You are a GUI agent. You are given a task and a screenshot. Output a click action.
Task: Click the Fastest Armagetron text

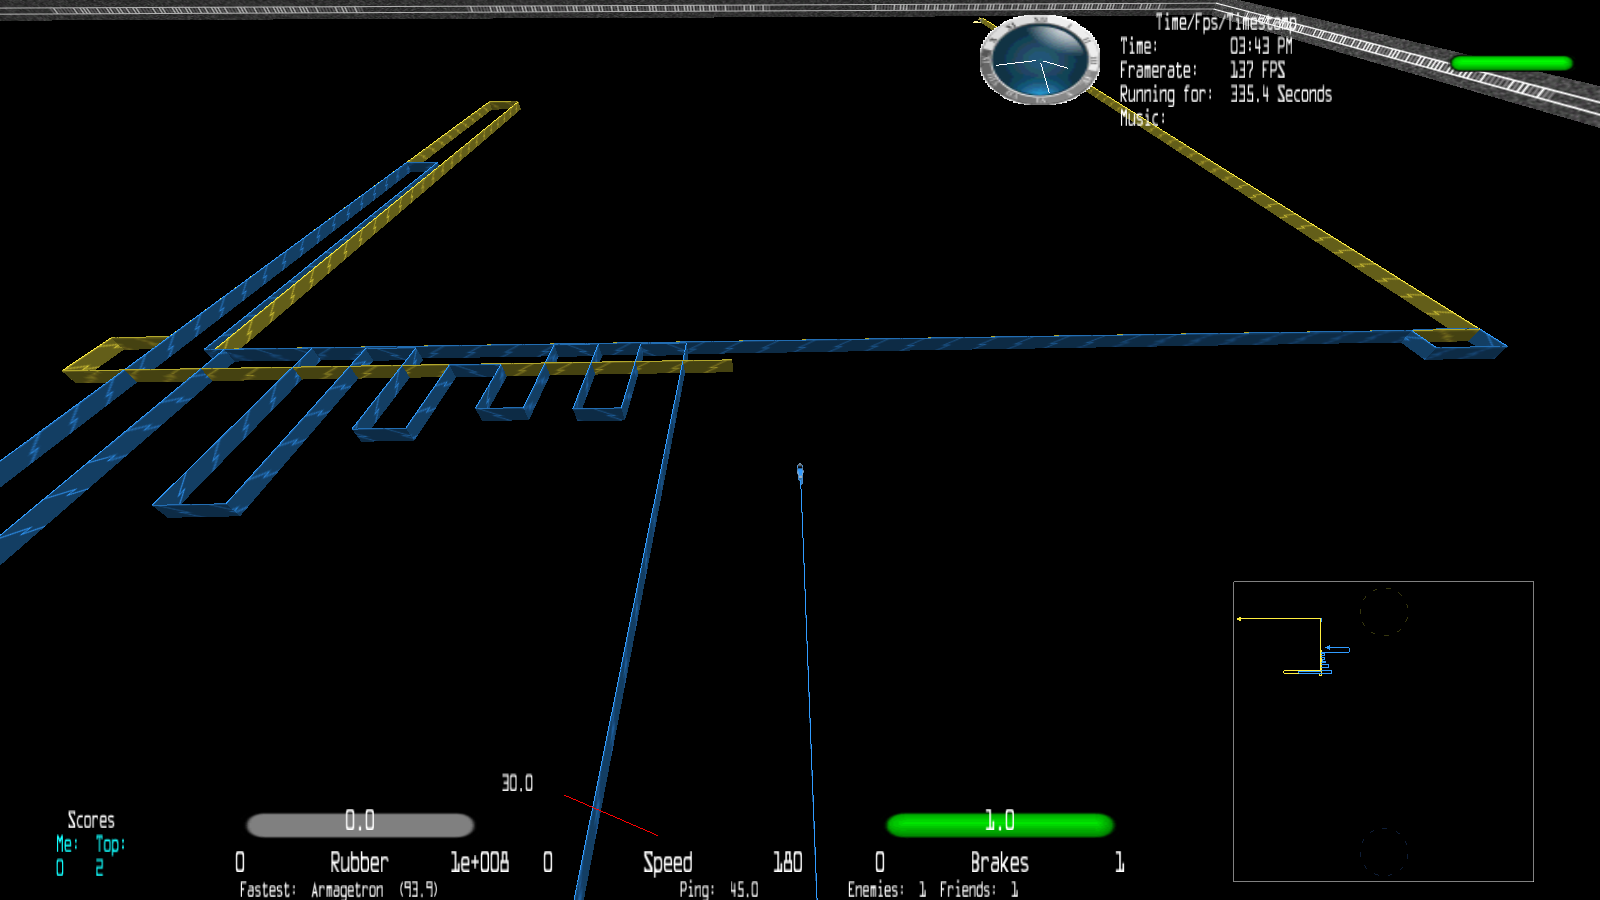coord(338,889)
